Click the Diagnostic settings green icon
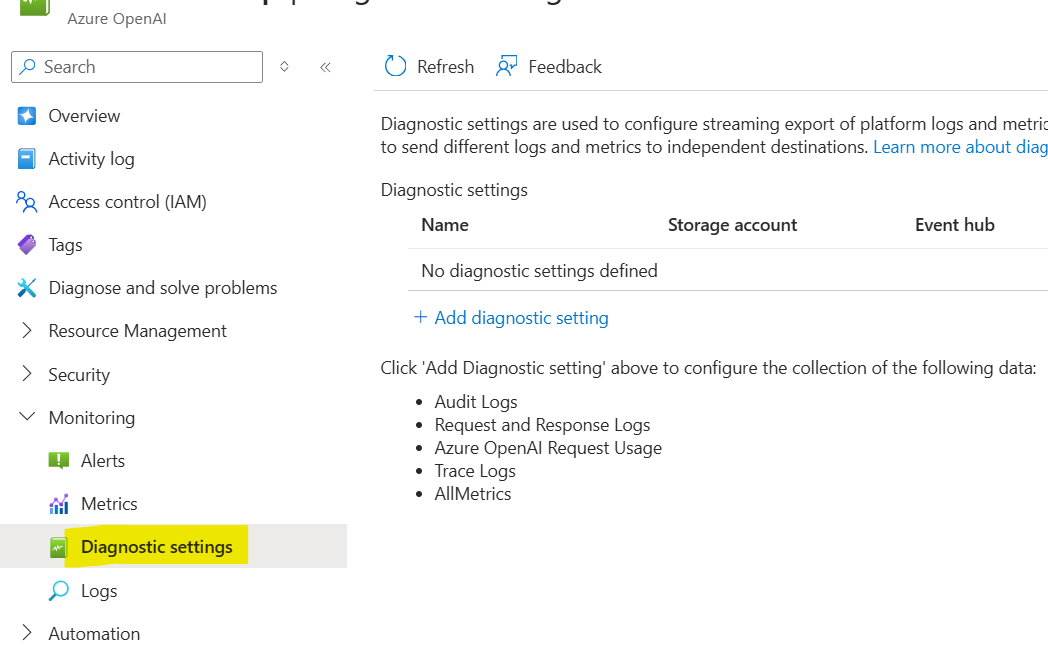 (59, 547)
